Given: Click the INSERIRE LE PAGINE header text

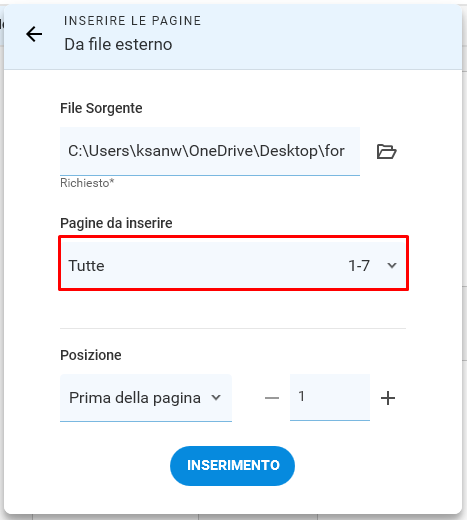Looking at the screenshot, I should tap(133, 21).
